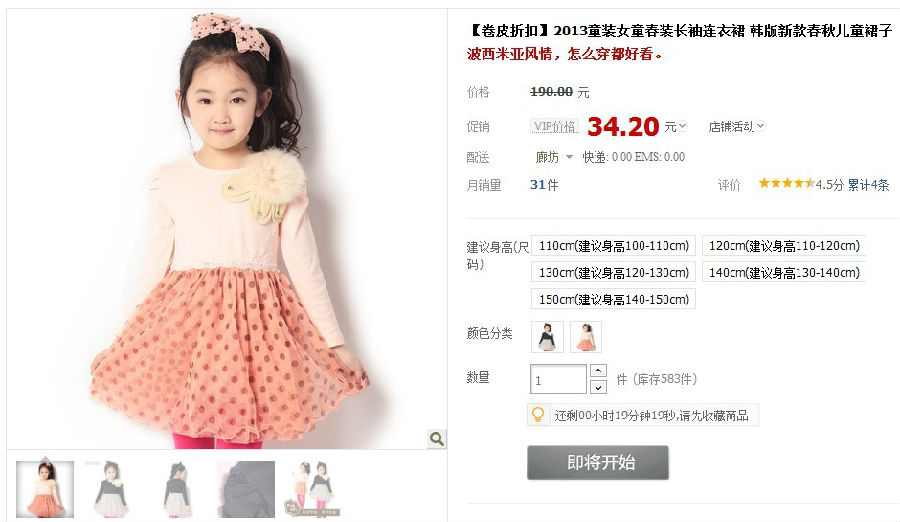Select size 120cm option
This screenshot has height=522, width=900.
pos(784,246)
